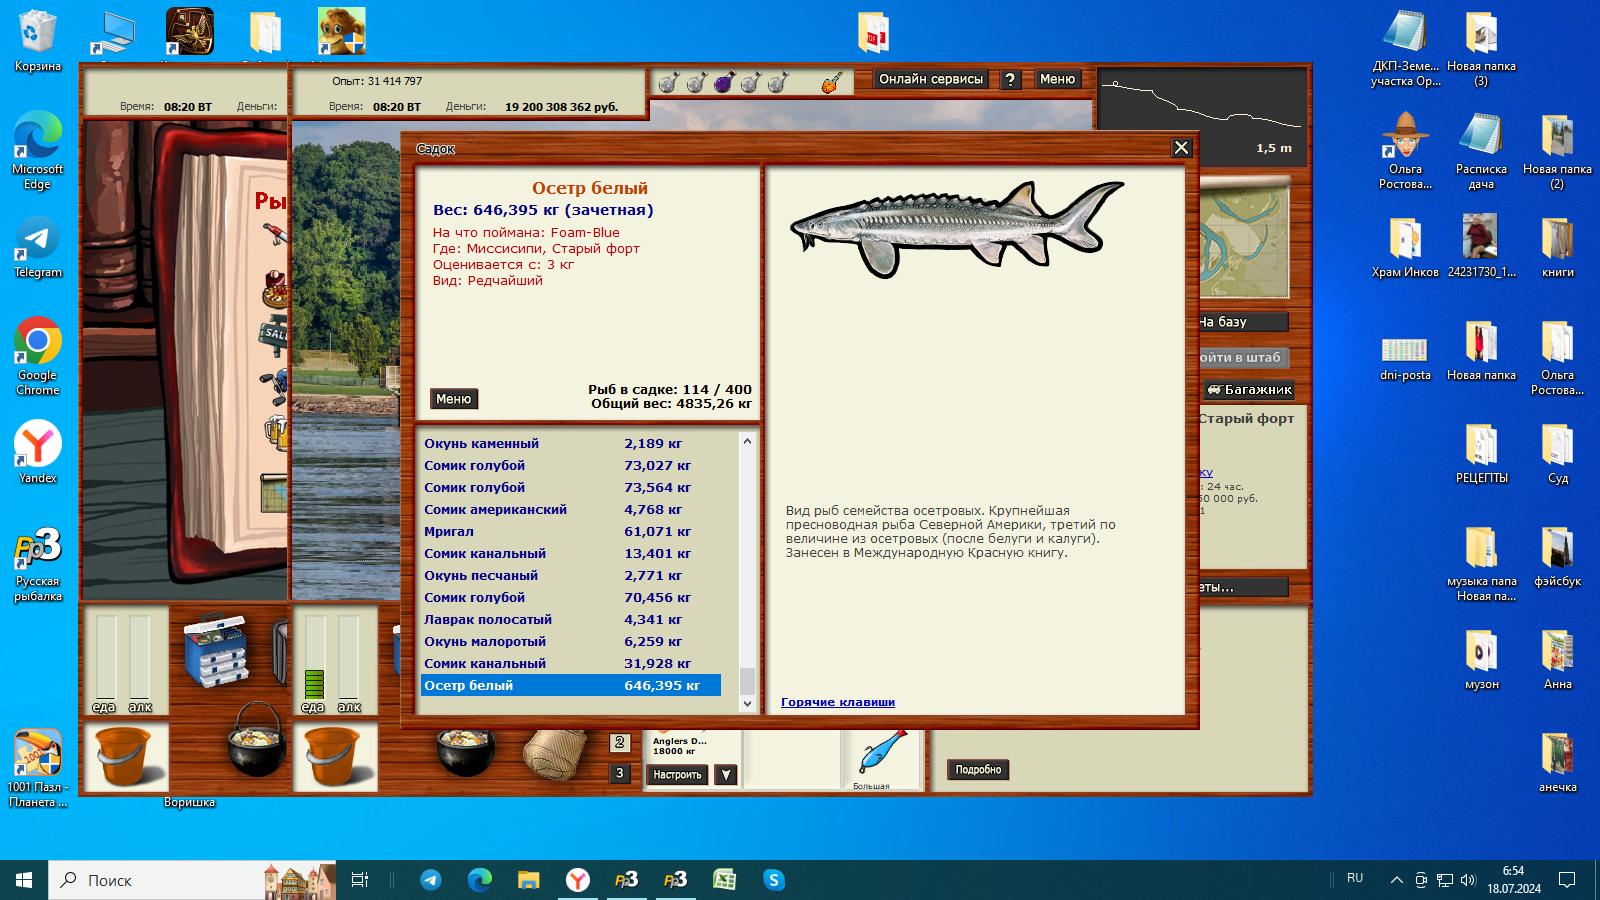1600x900 pixels.
Task: Open the Меню button in Садок panel
Action: [454, 399]
